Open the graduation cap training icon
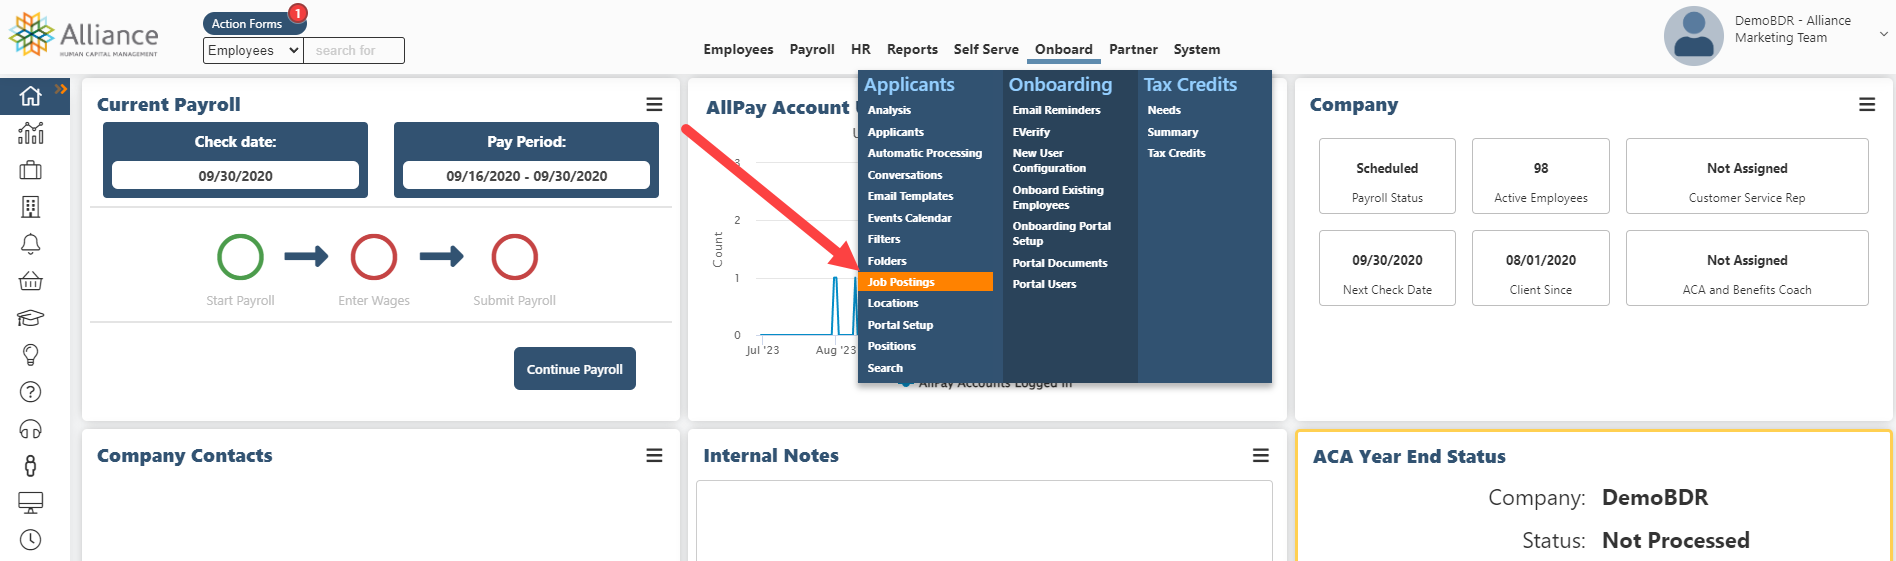The image size is (1896, 561). pos(31,318)
